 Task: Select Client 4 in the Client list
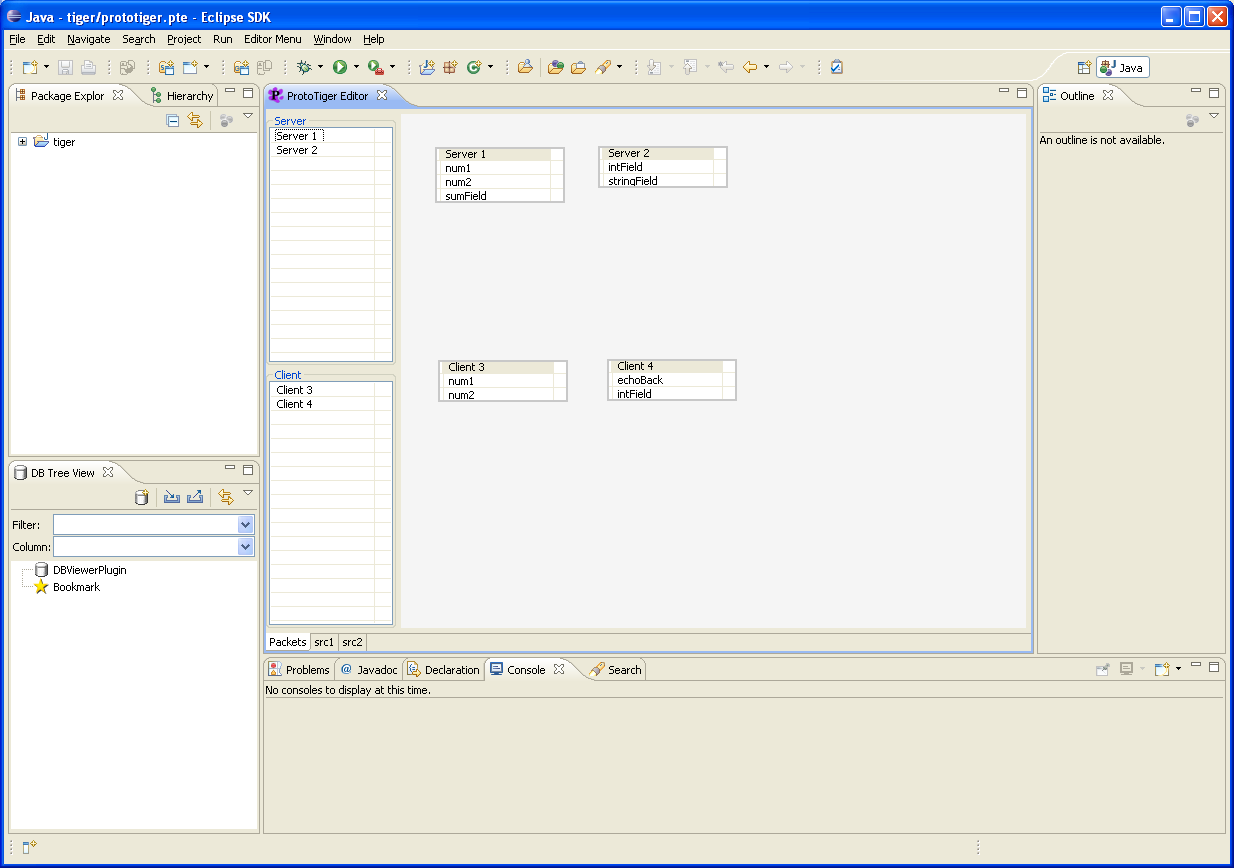pos(294,404)
